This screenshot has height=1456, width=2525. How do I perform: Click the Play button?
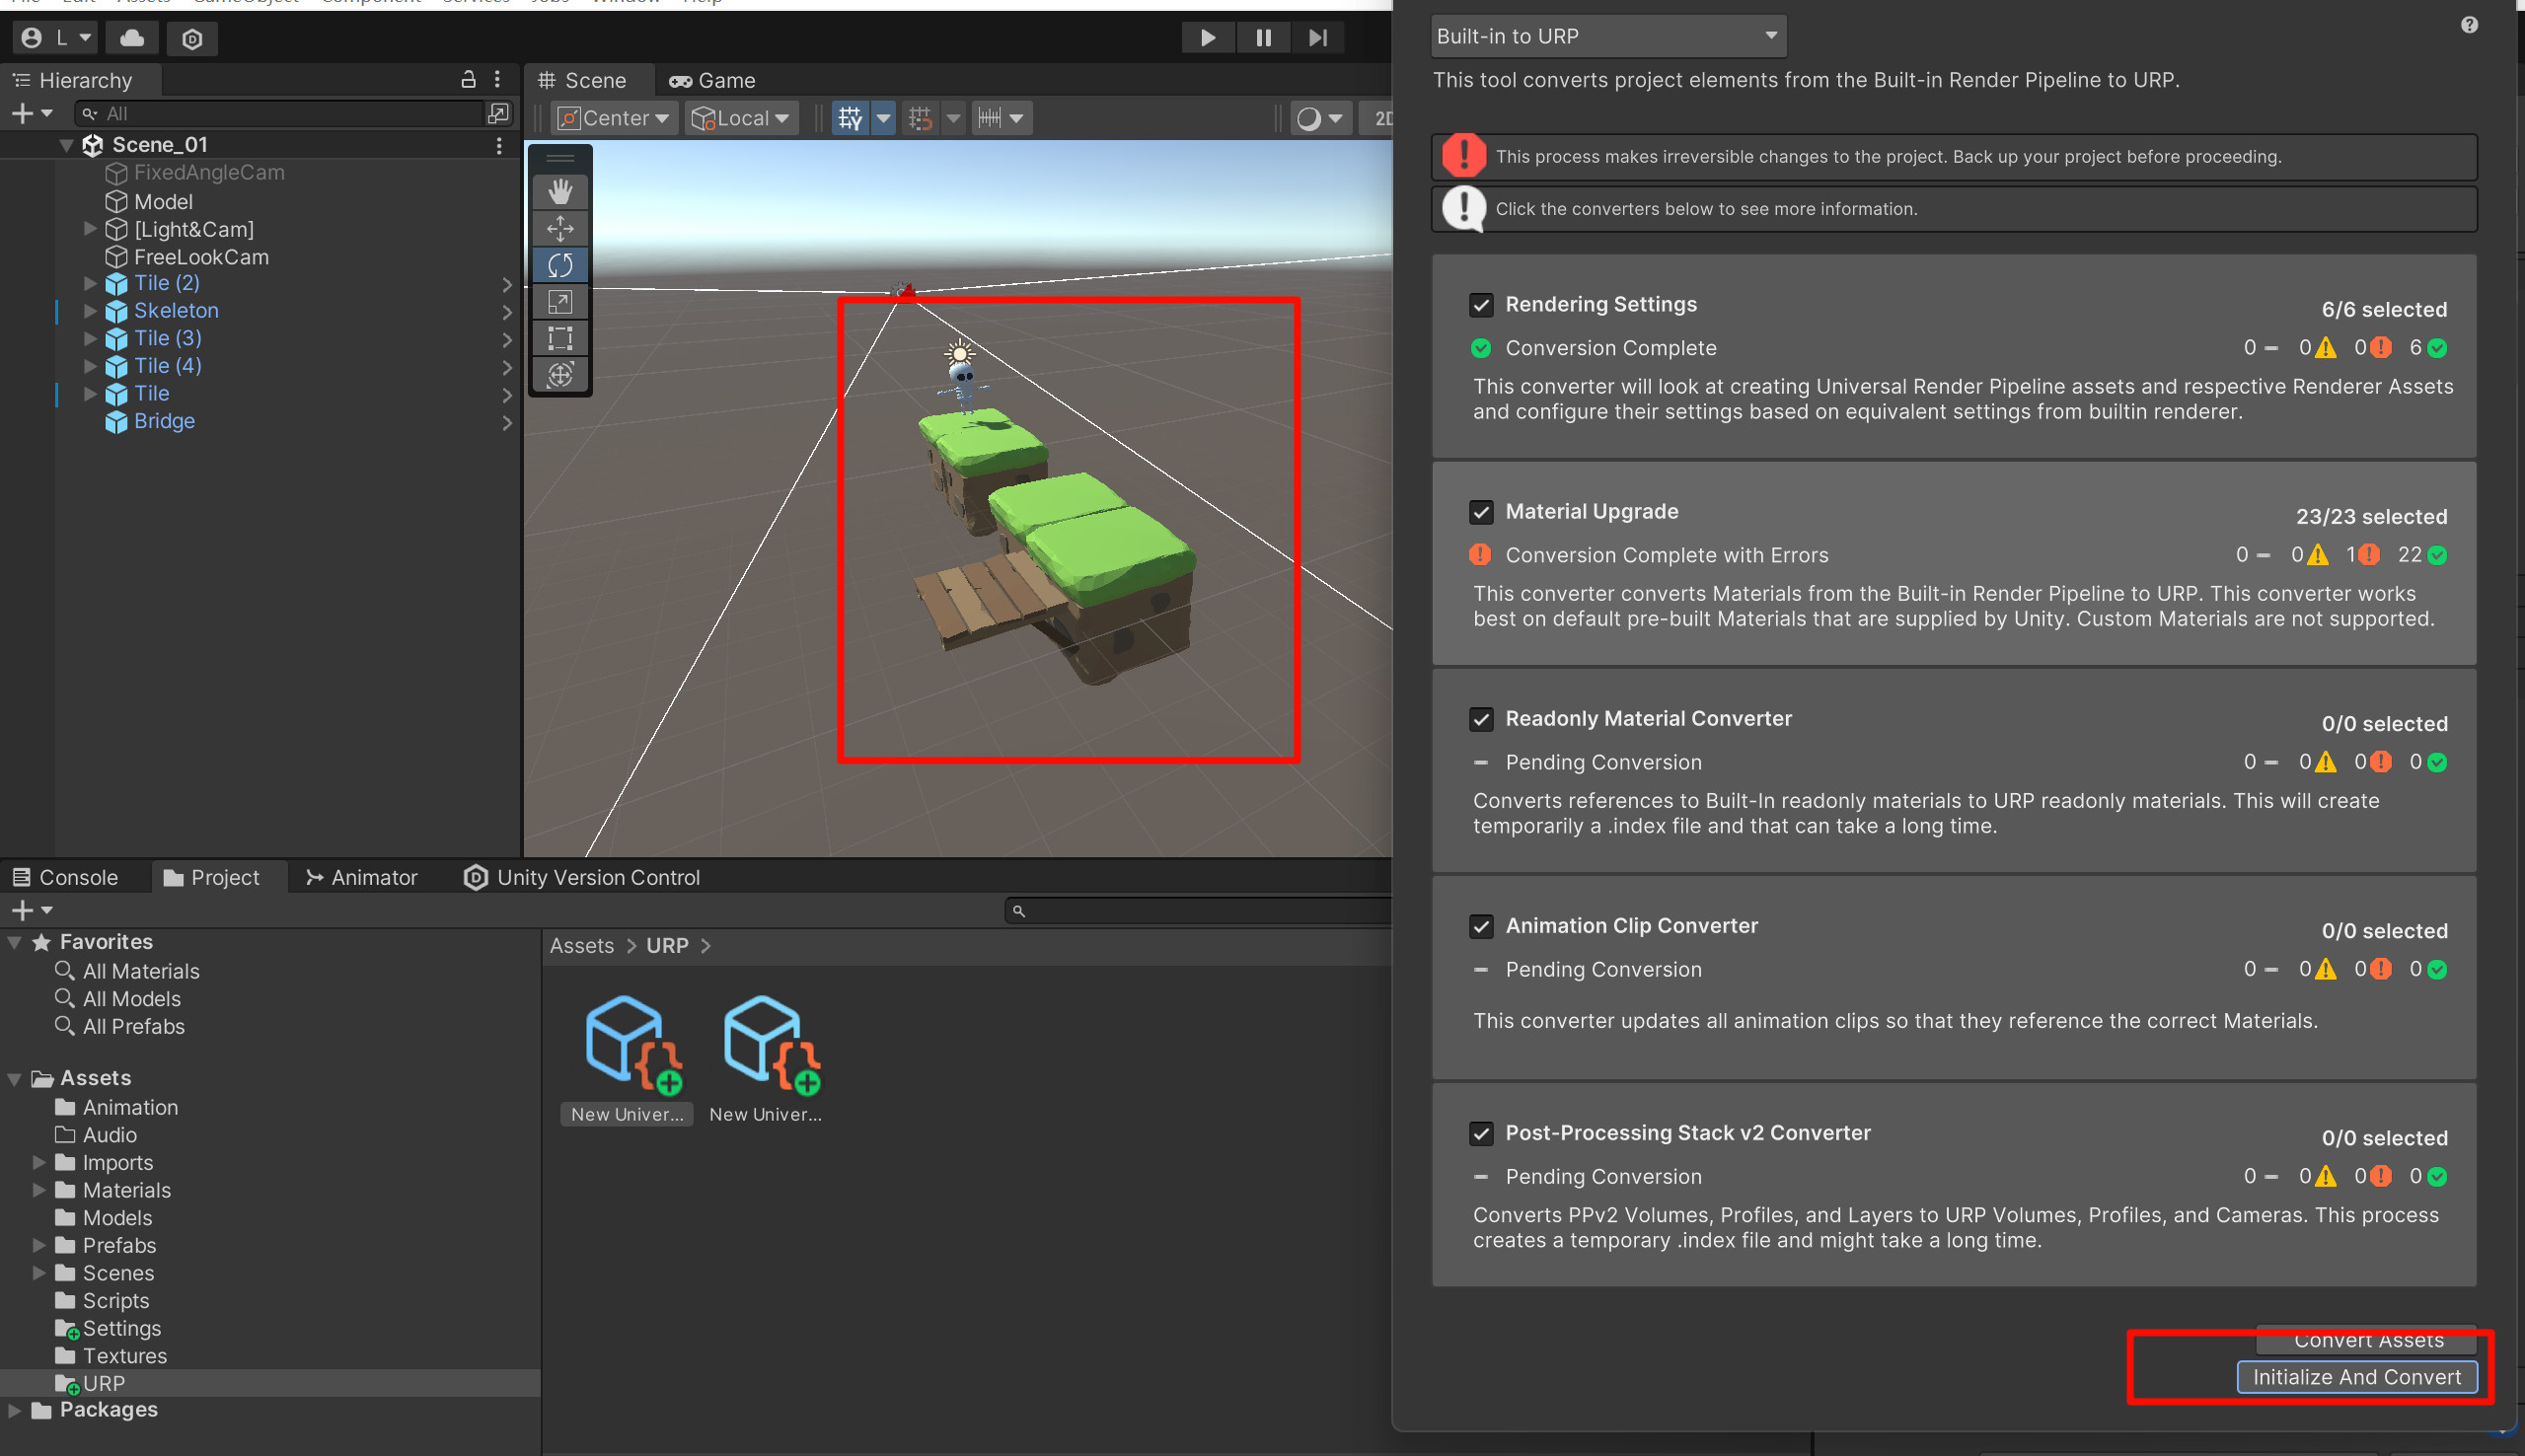[x=1208, y=38]
